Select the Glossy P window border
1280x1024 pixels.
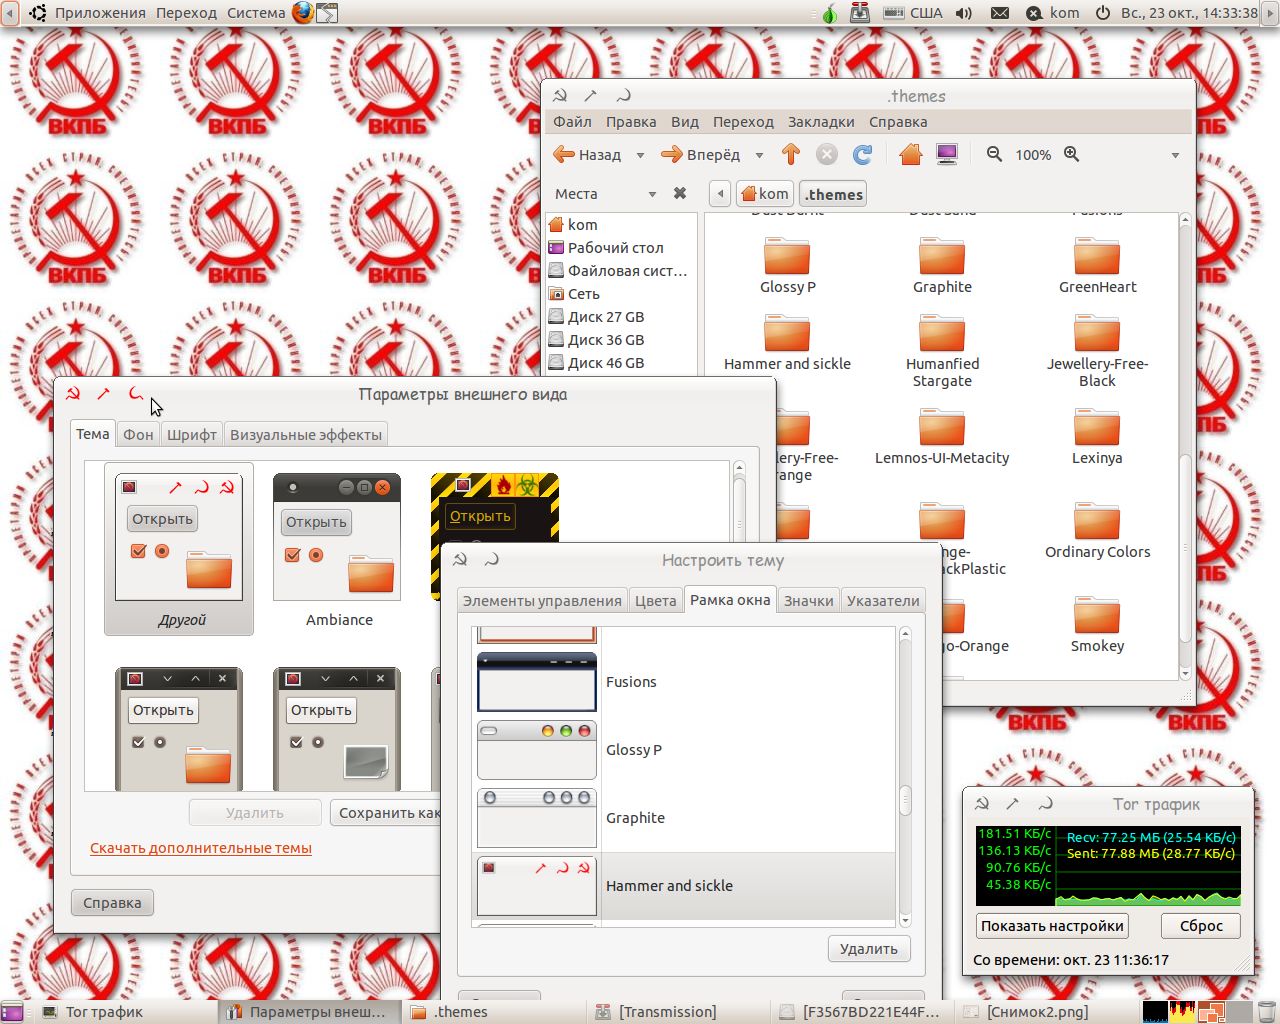pos(684,749)
